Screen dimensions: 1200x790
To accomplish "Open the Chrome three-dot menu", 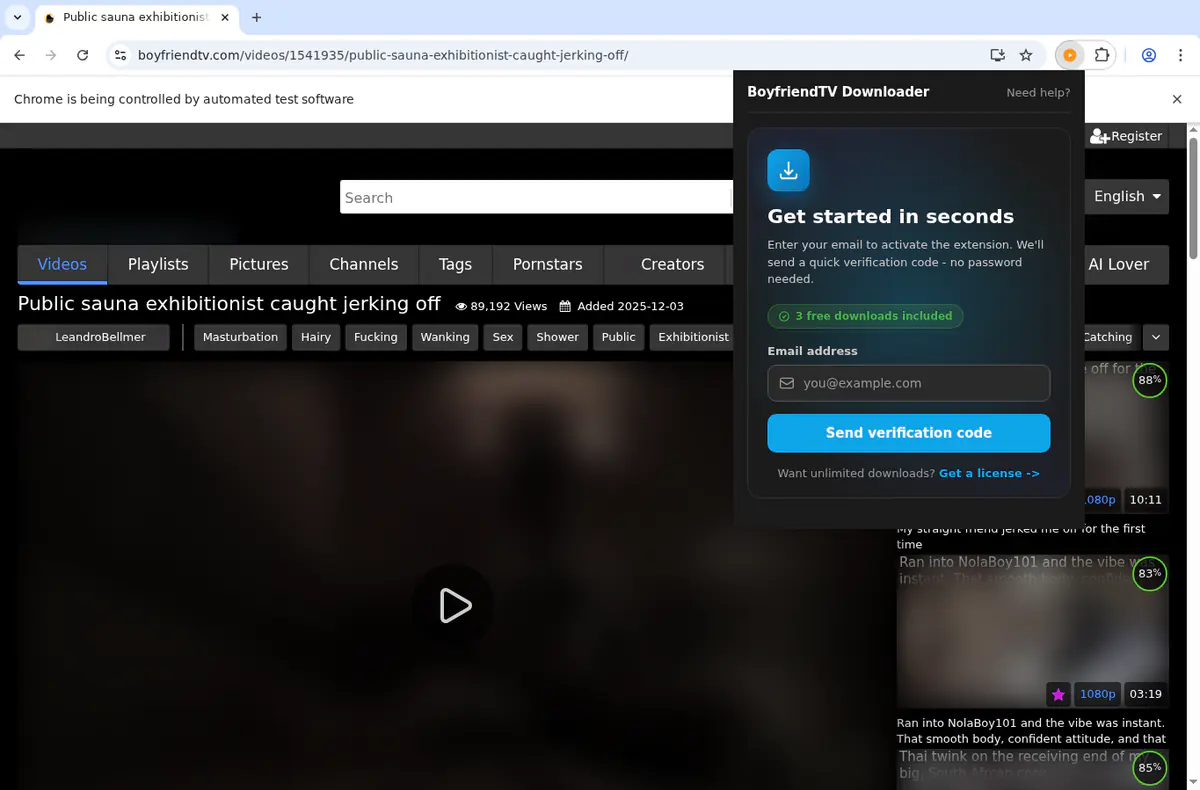I will pos(1180,55).
